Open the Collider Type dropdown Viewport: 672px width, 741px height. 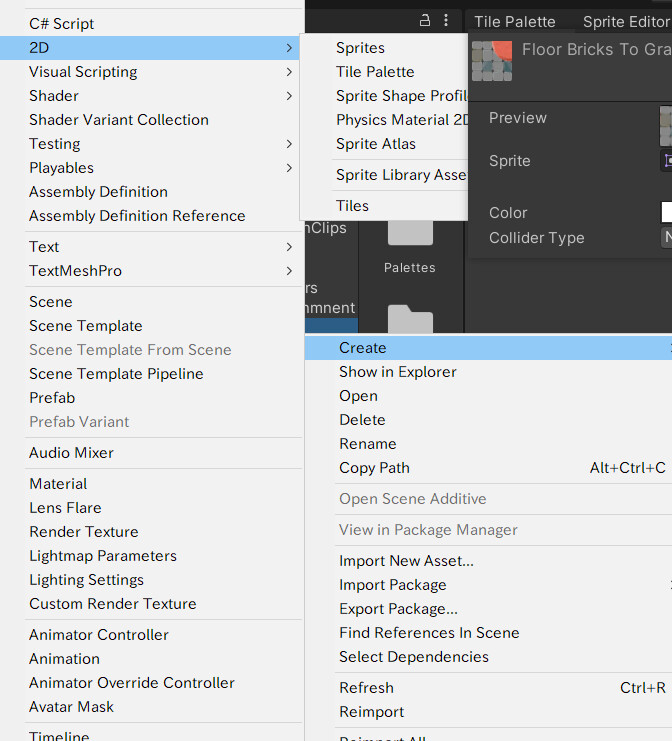[666, 237]
